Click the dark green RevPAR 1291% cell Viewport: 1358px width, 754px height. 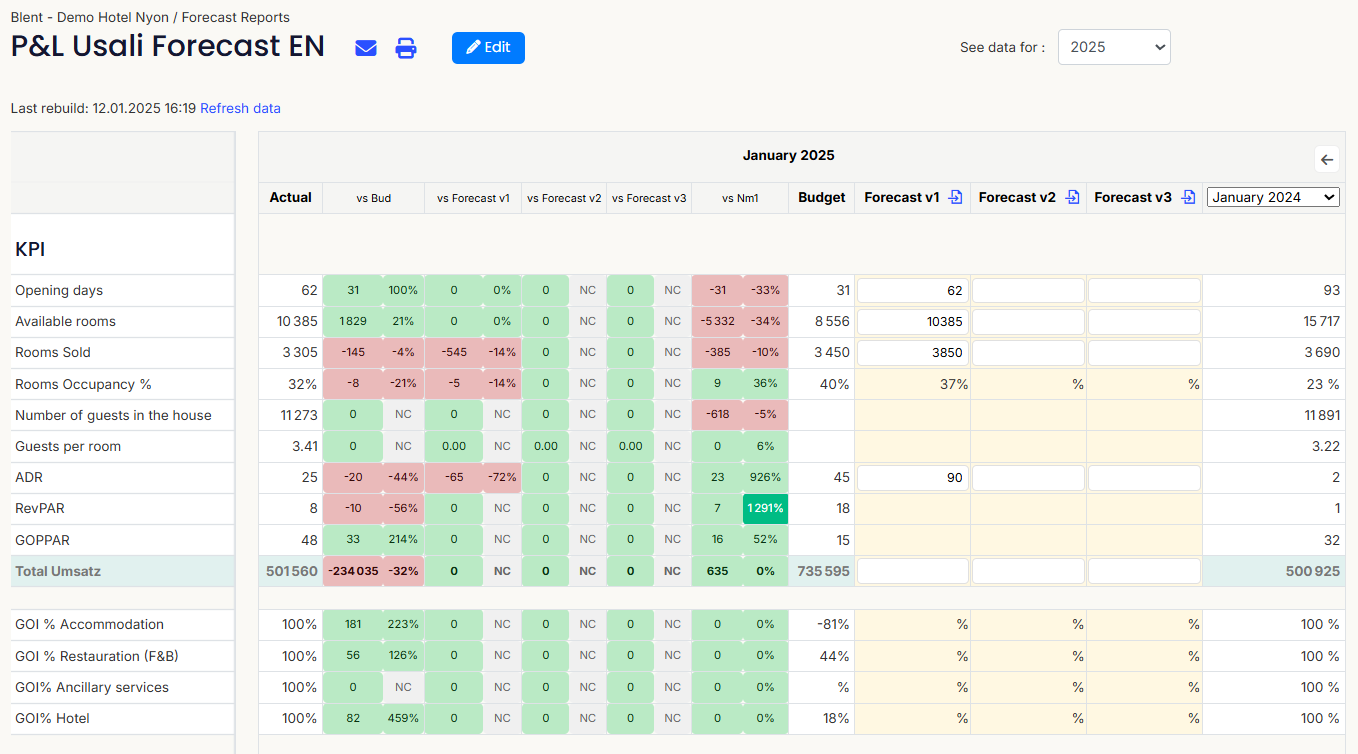click(765, 509)
